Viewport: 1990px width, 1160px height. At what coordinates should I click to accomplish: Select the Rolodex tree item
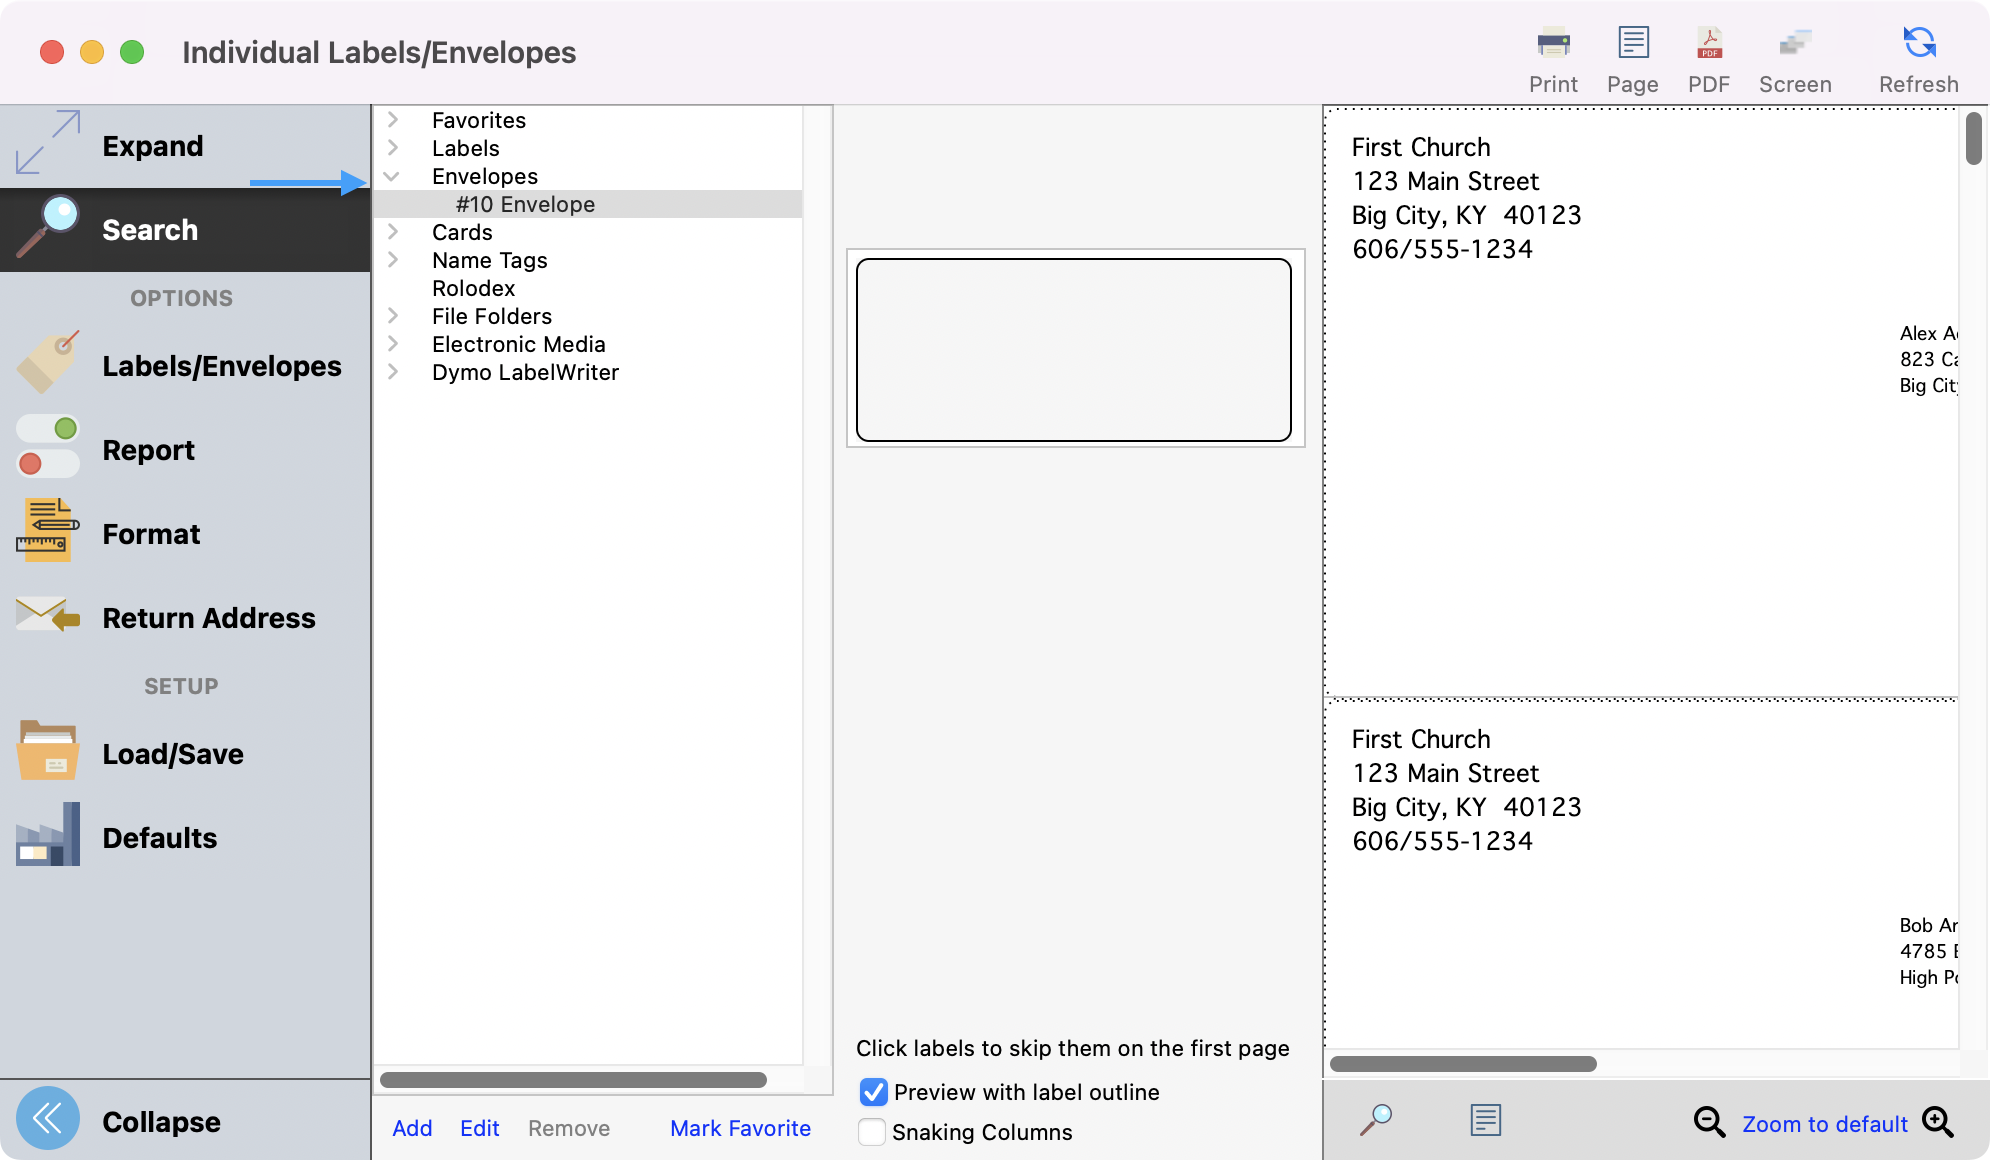473,288
